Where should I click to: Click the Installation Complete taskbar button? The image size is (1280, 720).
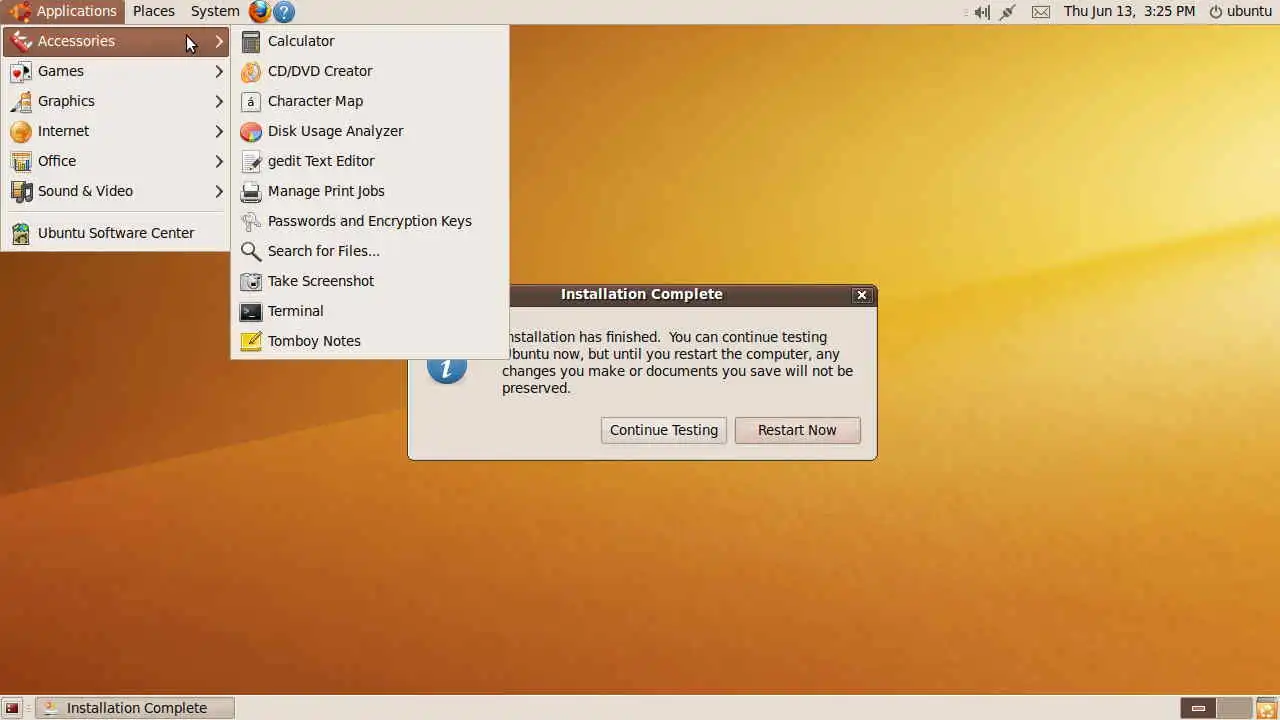pyautogui.click(x=135, y=708)
